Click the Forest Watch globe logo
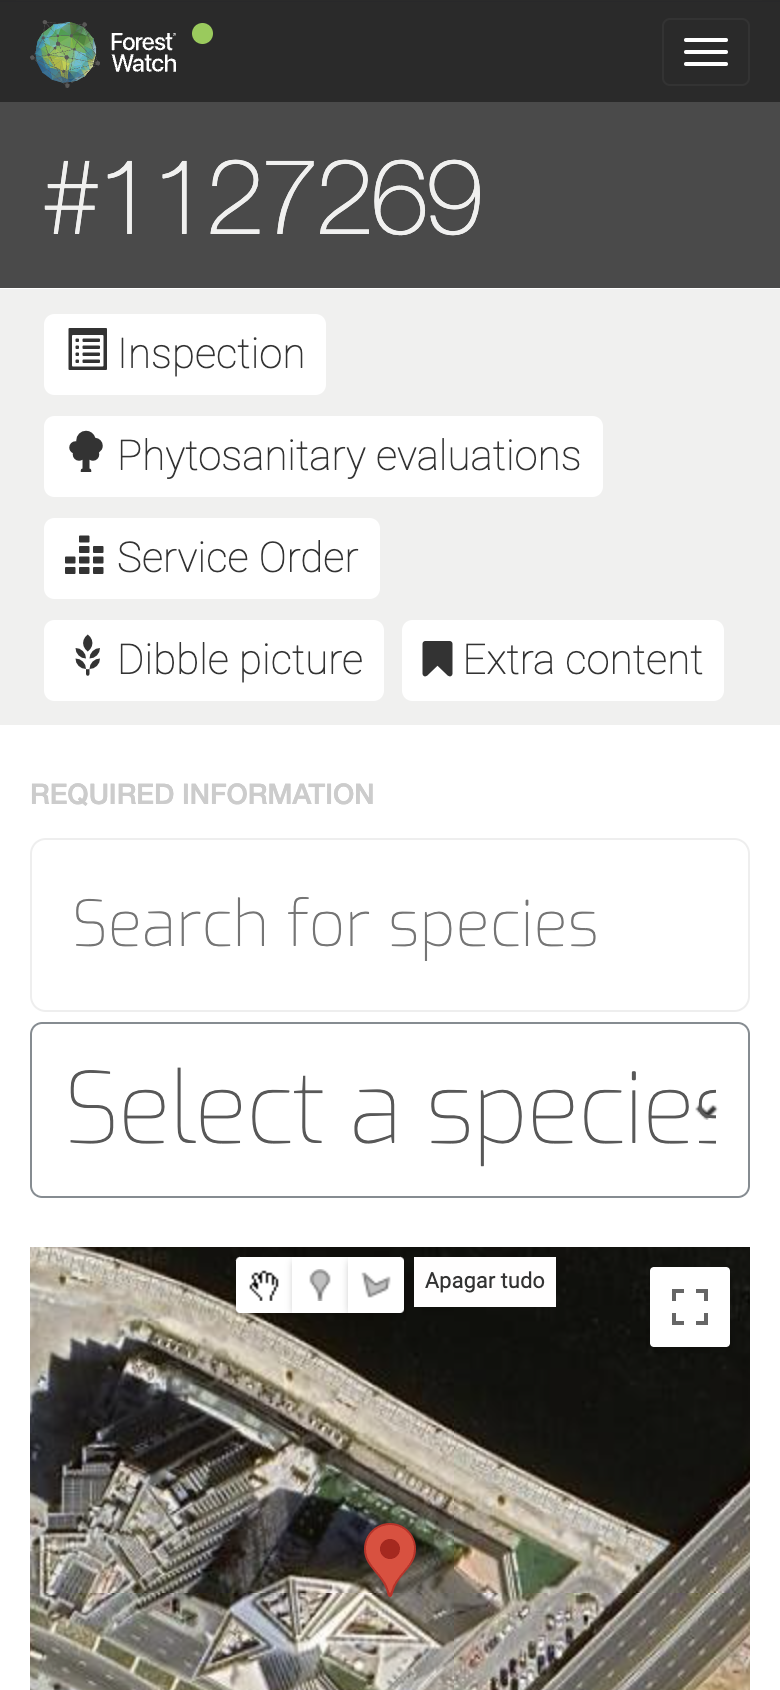 point(66,53)
